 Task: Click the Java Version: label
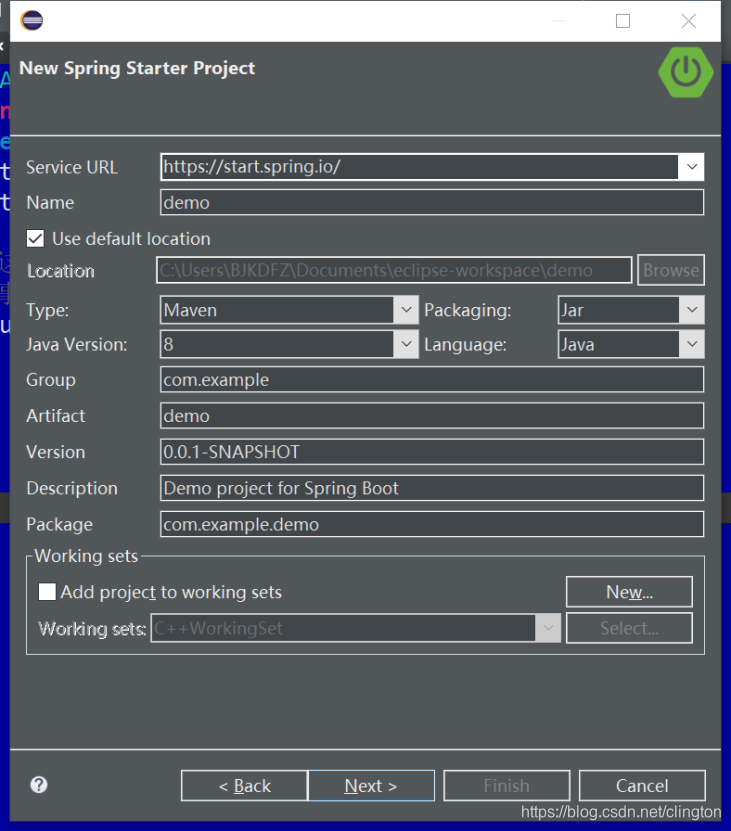tap(77, 345)
